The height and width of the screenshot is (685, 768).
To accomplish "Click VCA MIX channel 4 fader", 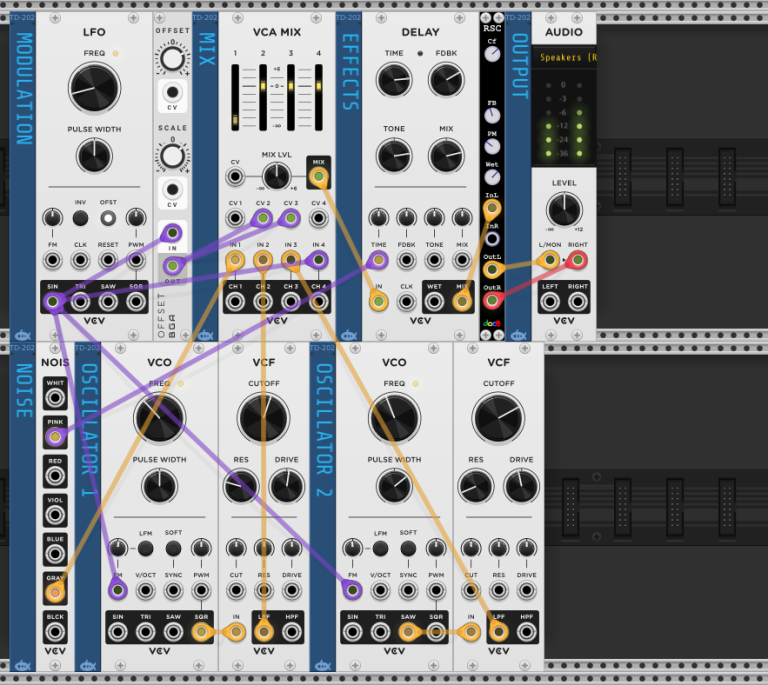I will tap(319, 97).
